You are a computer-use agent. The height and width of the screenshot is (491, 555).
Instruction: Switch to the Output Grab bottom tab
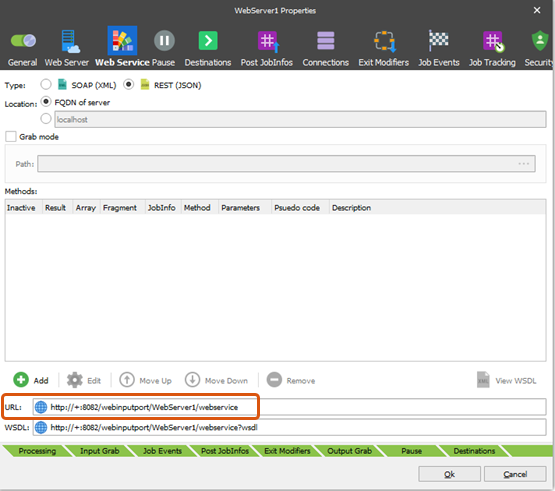point(349,451)
